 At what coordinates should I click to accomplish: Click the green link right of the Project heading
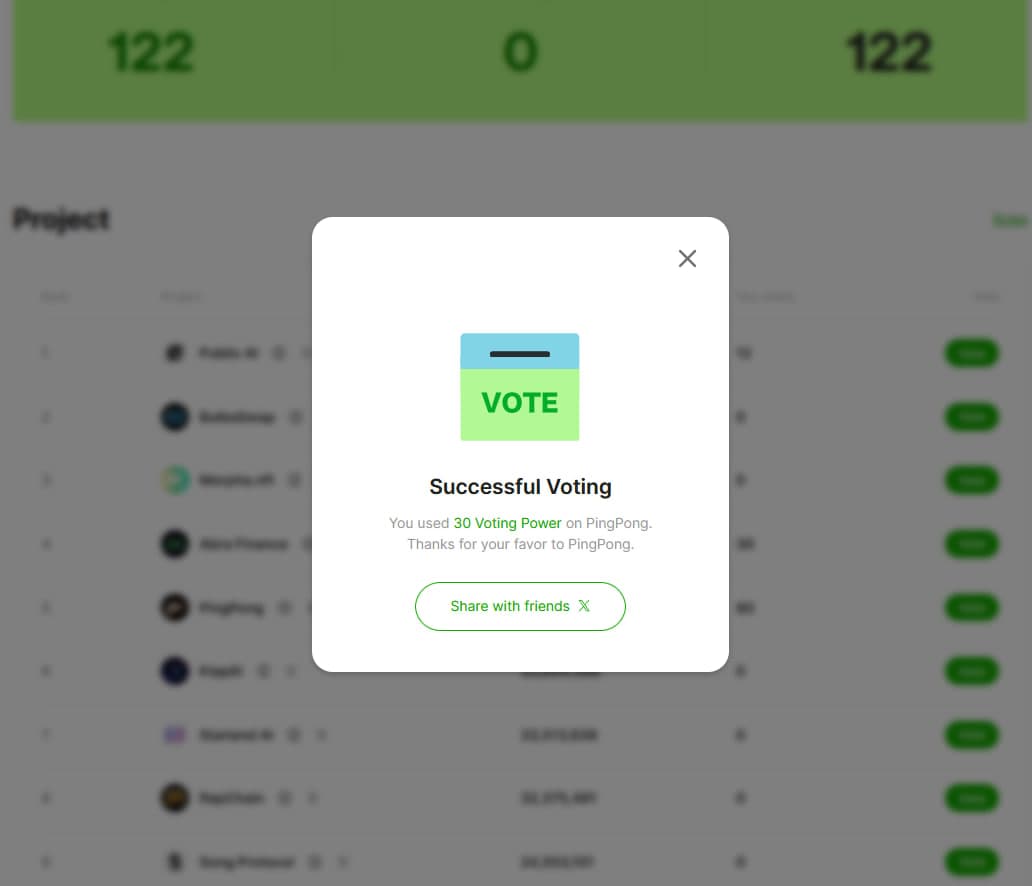point(1009,221)
